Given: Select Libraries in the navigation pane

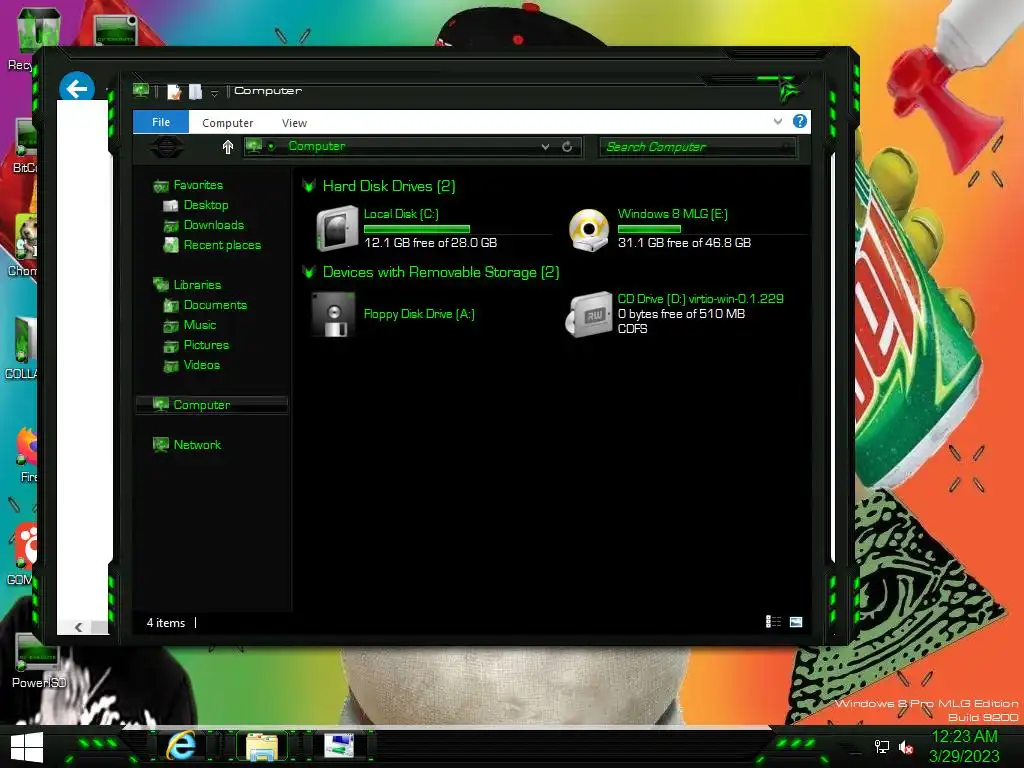Looking at the screenshot, I should 197,285.
